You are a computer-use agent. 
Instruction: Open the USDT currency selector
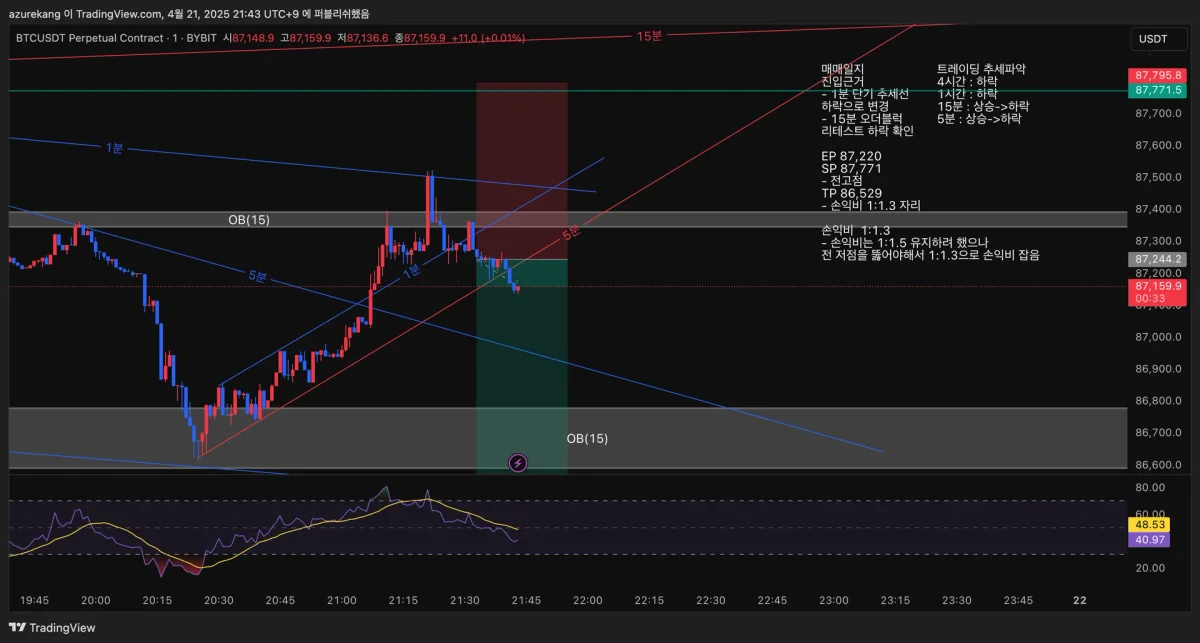tap(1153, 39)
